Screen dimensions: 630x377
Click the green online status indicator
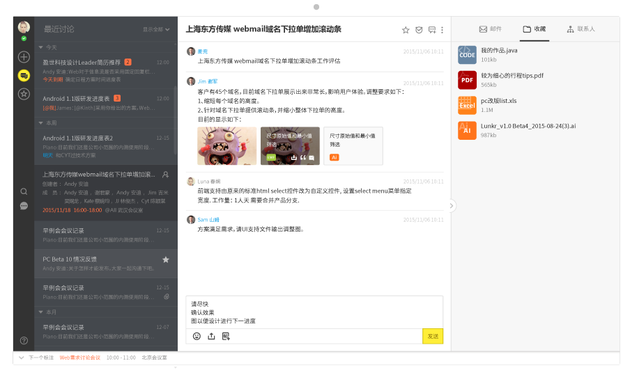click(24, 39)
